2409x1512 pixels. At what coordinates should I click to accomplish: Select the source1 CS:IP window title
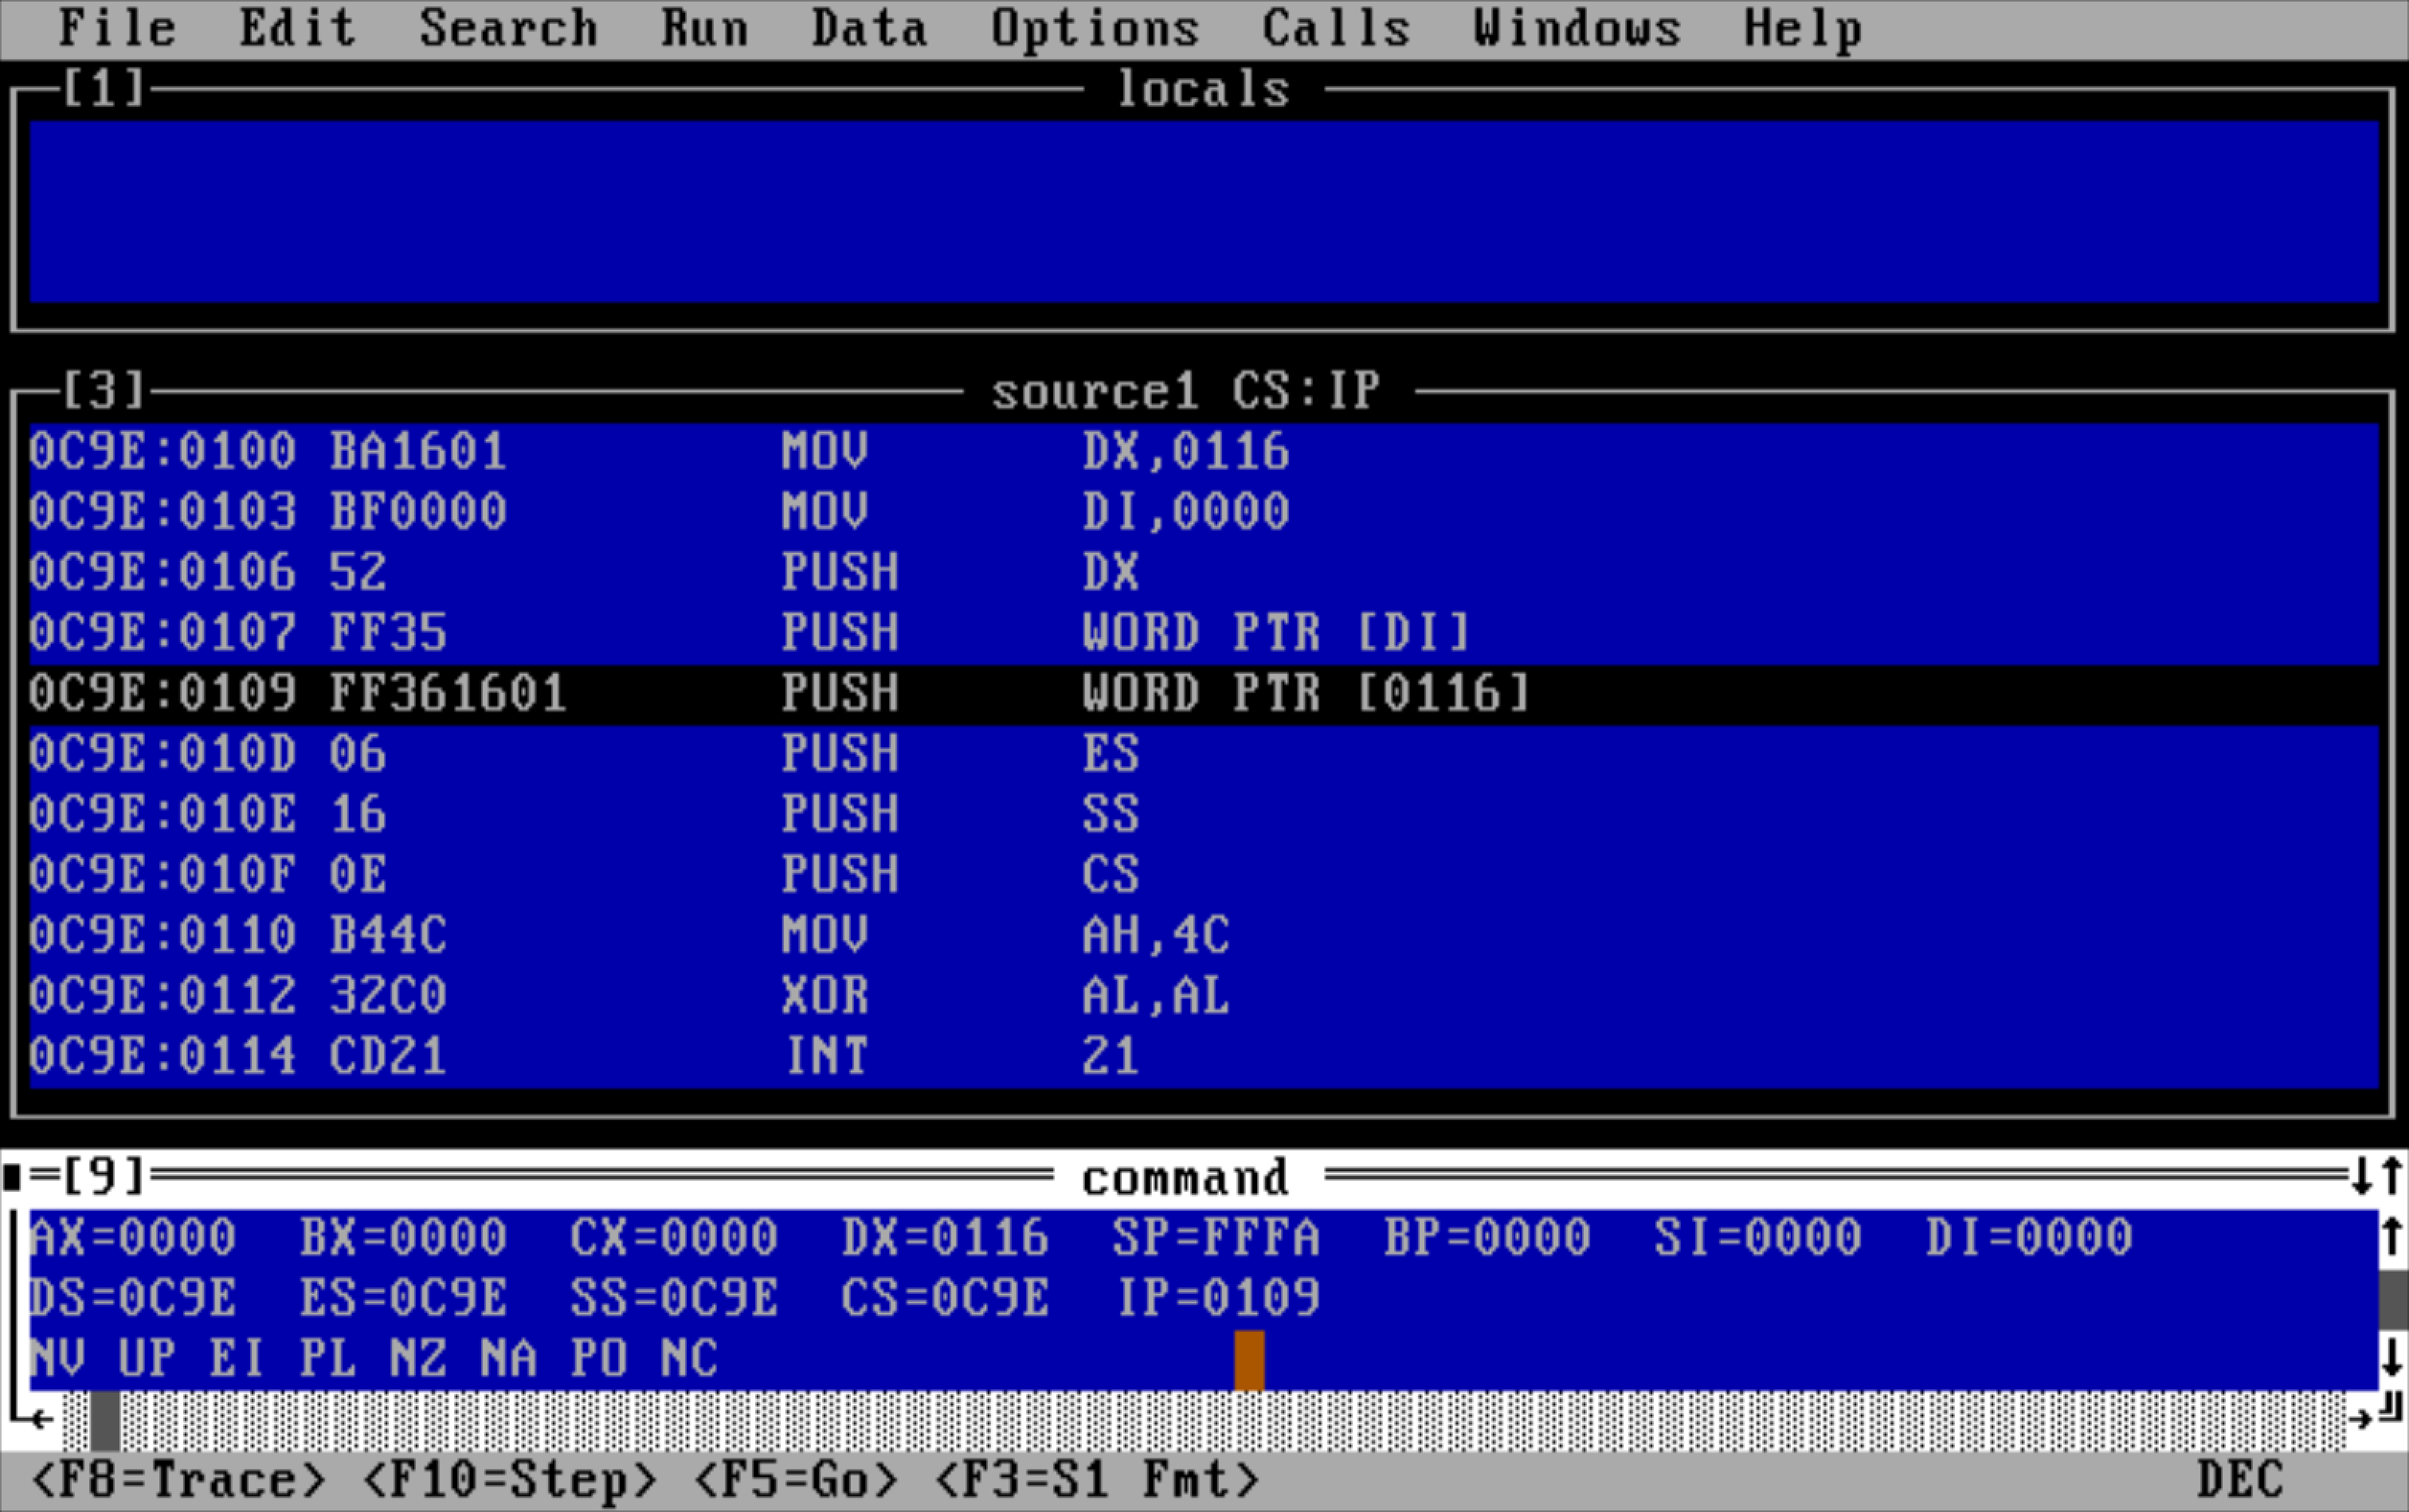[x=1186, y=391]
